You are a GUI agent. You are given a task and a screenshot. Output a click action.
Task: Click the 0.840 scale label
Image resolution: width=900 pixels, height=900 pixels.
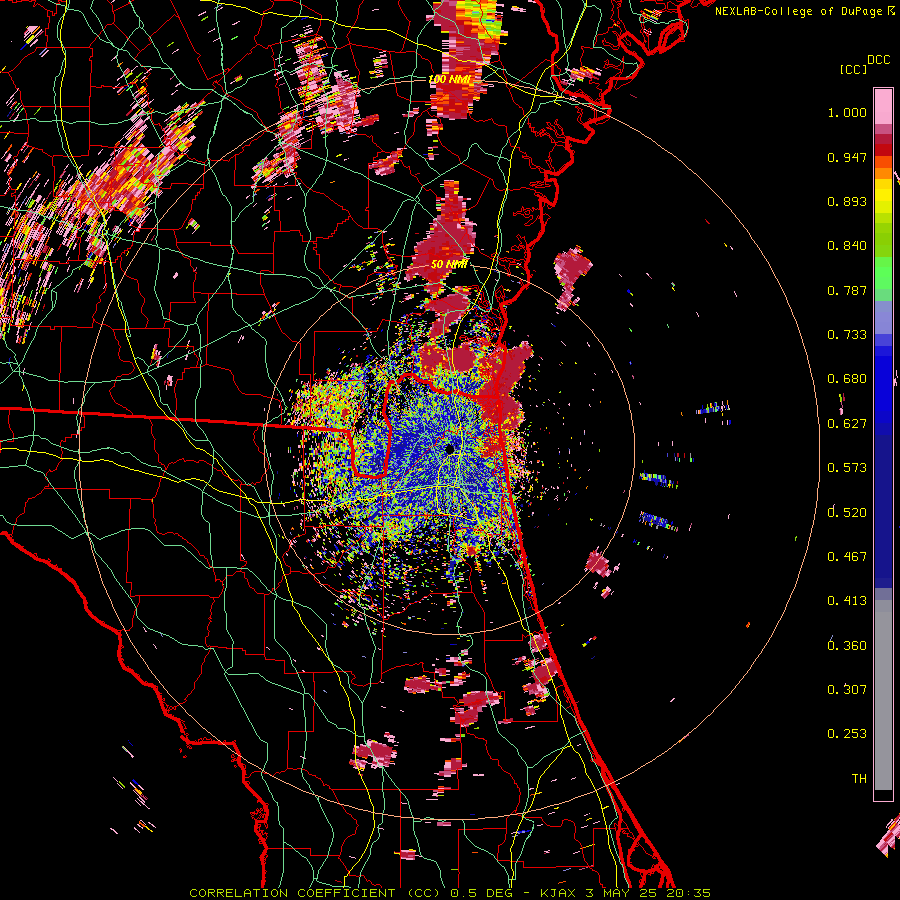(847, 246)
